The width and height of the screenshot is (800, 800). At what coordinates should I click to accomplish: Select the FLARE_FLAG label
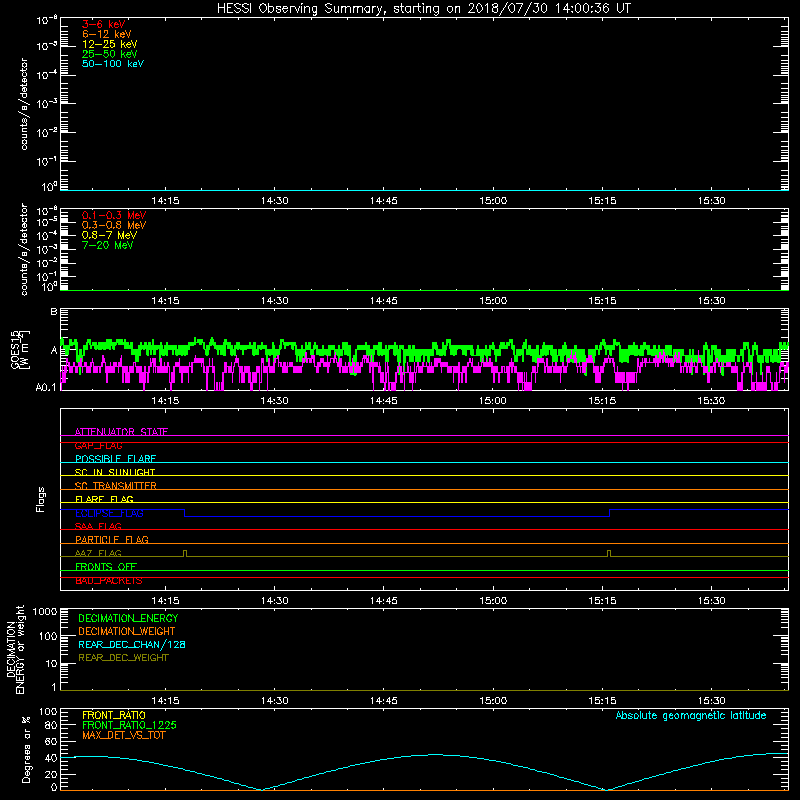tap(104, 499)
